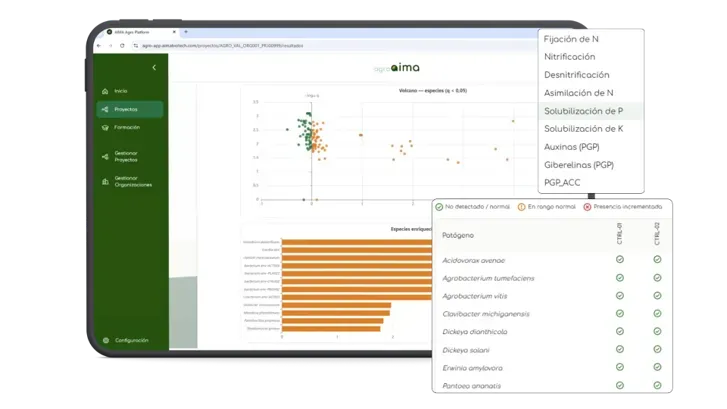Click No detectado / normal legend icon
Image resolution: width=727 pixels, height=409 pixels.
[x=439, y=207]
